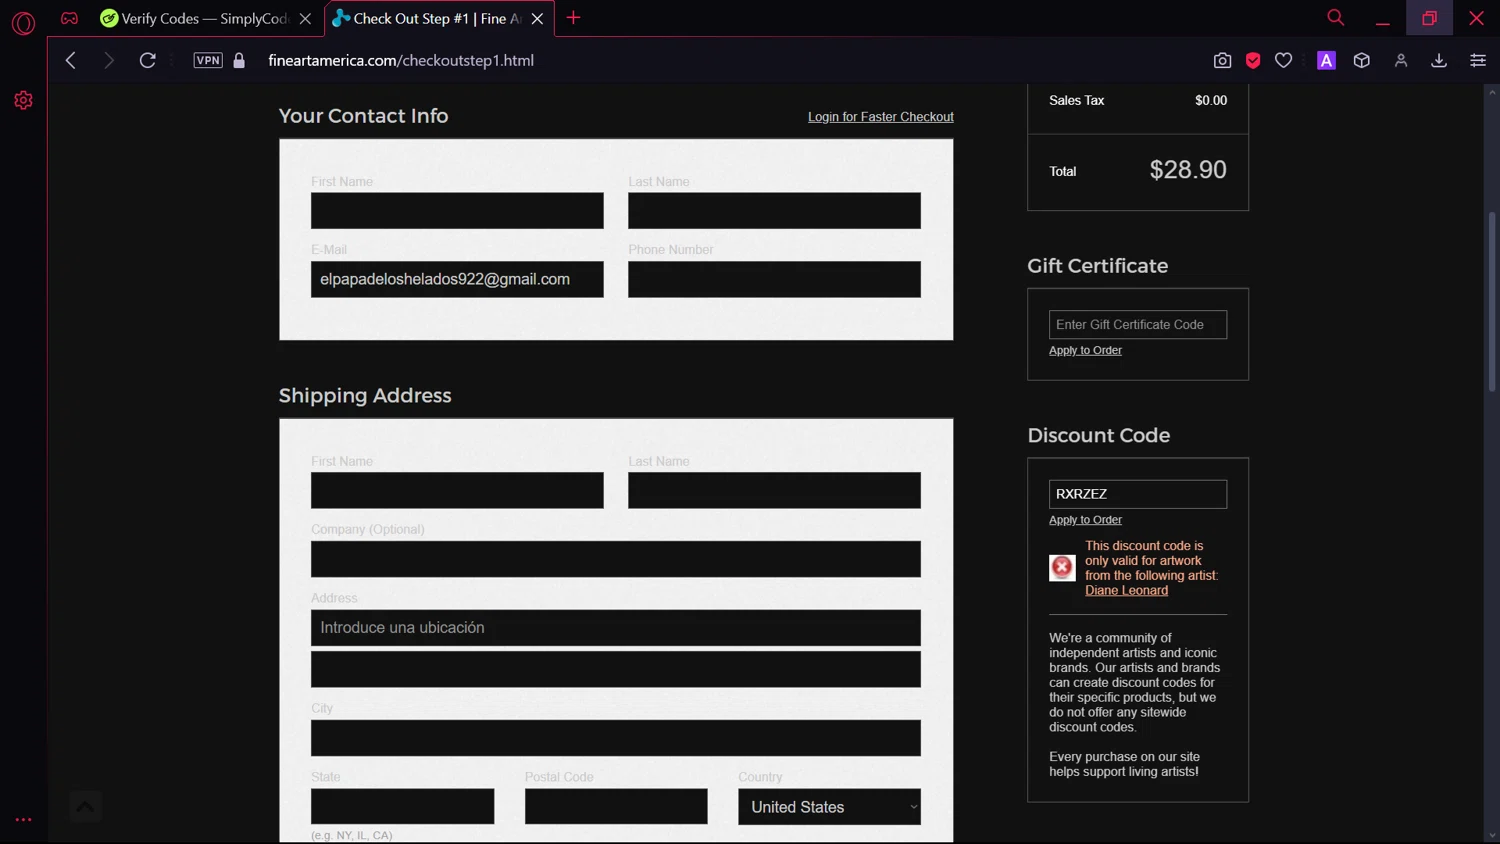Expand the Country dropdown showing United States

[829, 807]
